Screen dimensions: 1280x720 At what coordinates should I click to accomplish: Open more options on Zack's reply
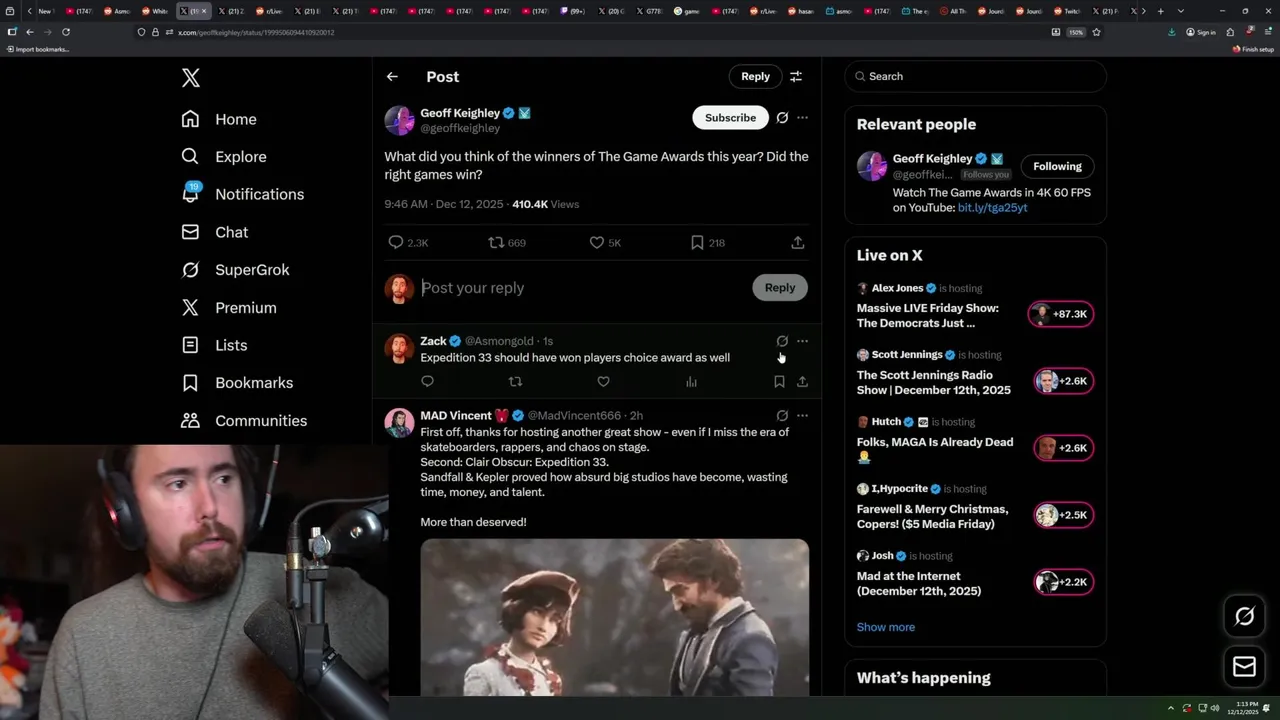point(802,341)
